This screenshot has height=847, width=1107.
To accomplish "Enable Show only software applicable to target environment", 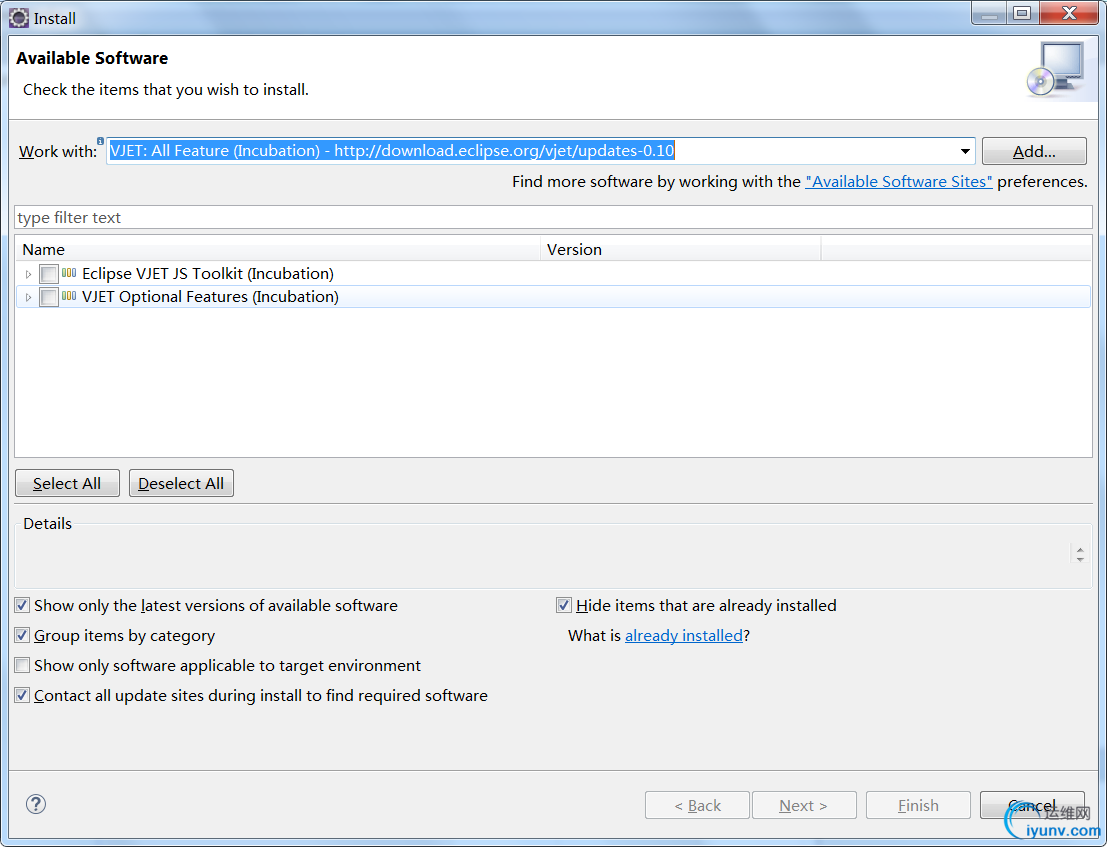I will click(x=23, y=666).
